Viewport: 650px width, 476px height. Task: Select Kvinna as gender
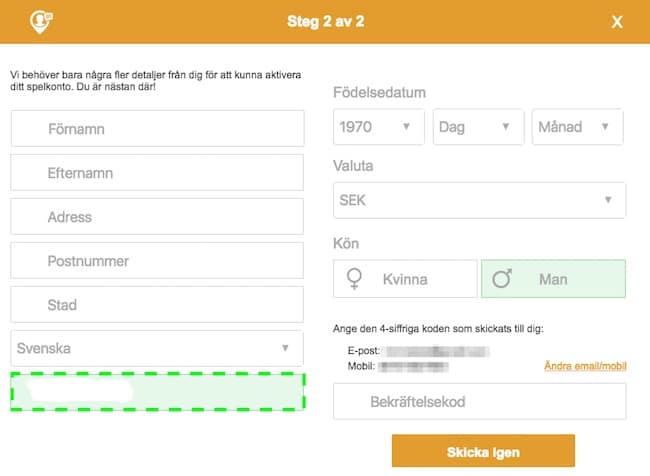(405, 279)
